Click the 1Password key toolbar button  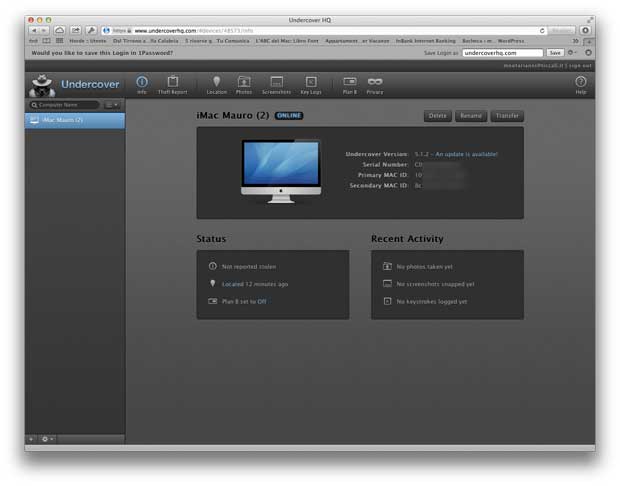click(x=91, y=30)
